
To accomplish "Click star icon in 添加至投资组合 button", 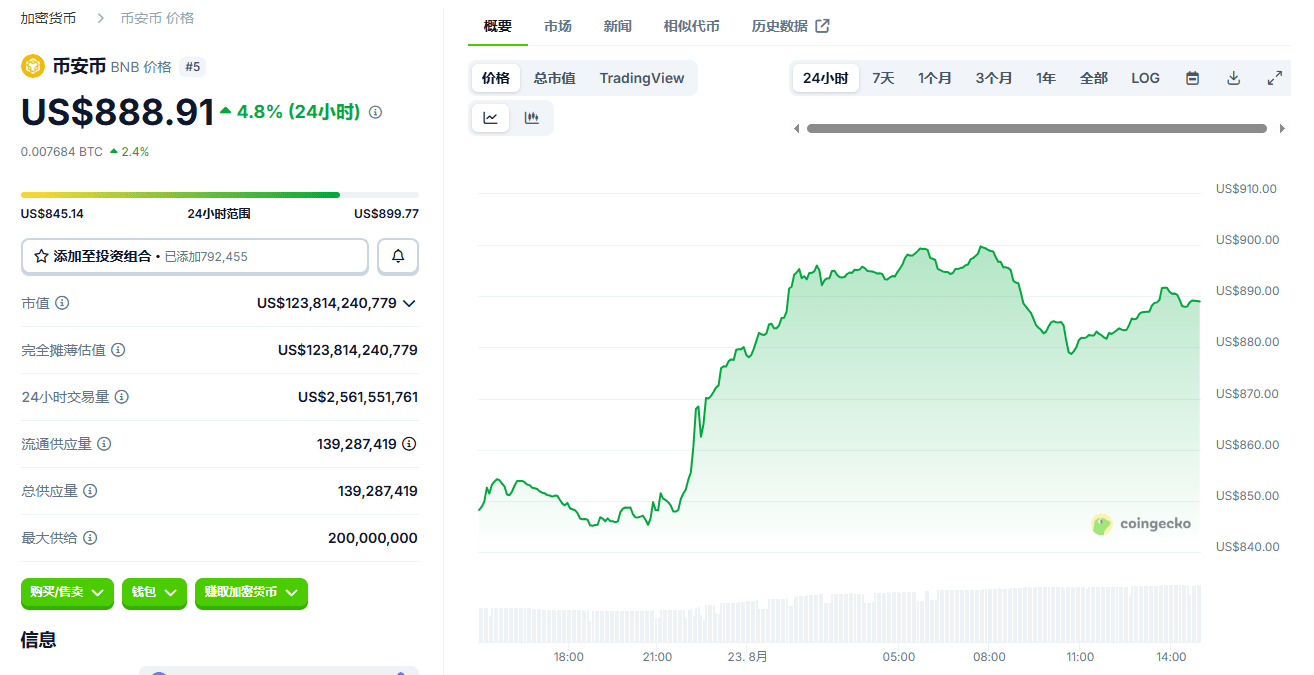I will tap(41, 257).
